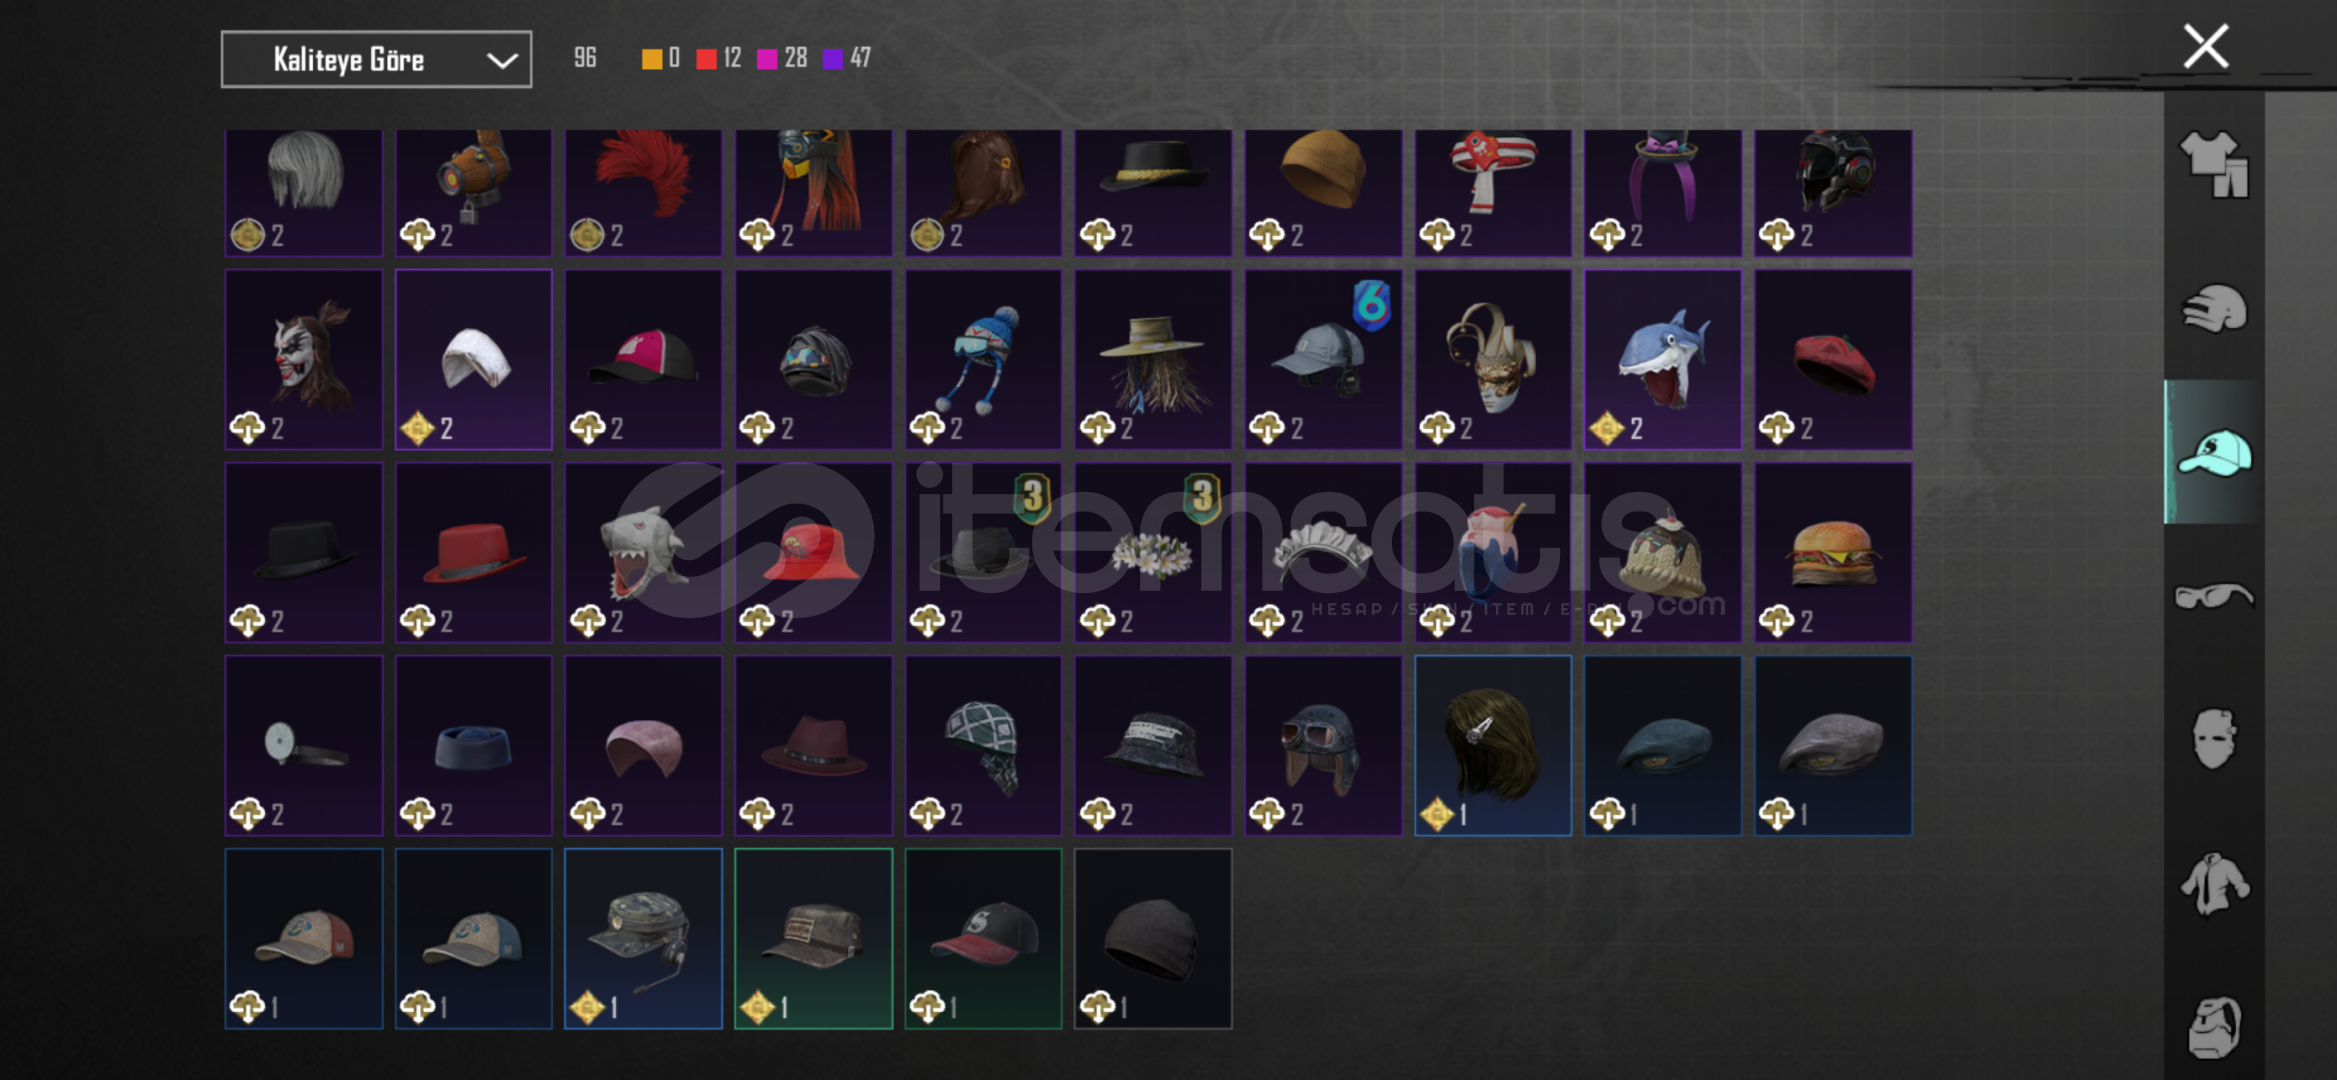Choose the clown mask headwear
This screenshot has width=2337, height=1080.
(x=304, y=359)
